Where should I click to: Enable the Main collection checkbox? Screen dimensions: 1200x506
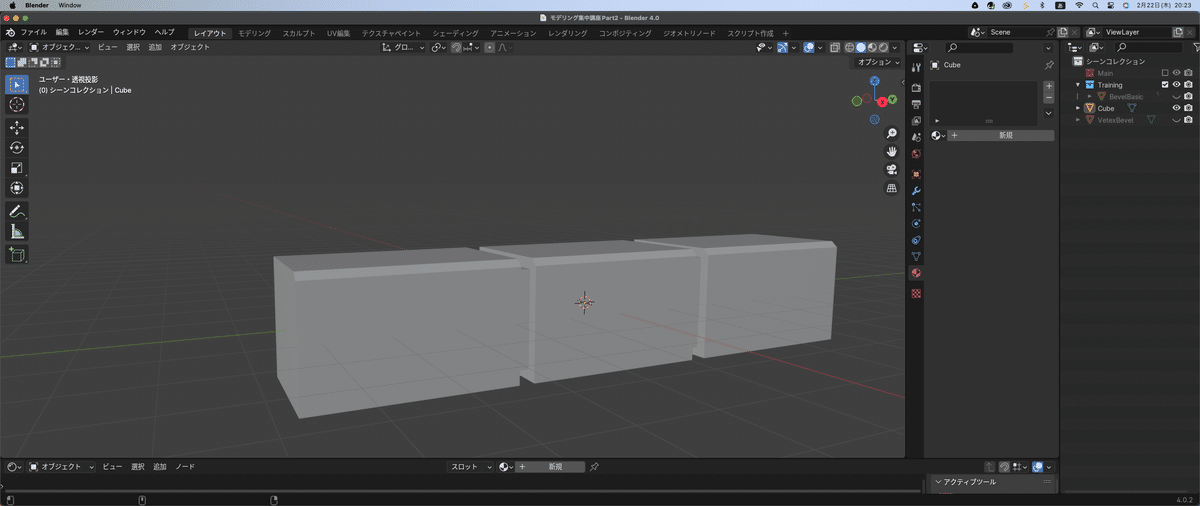pos(1164,73)
